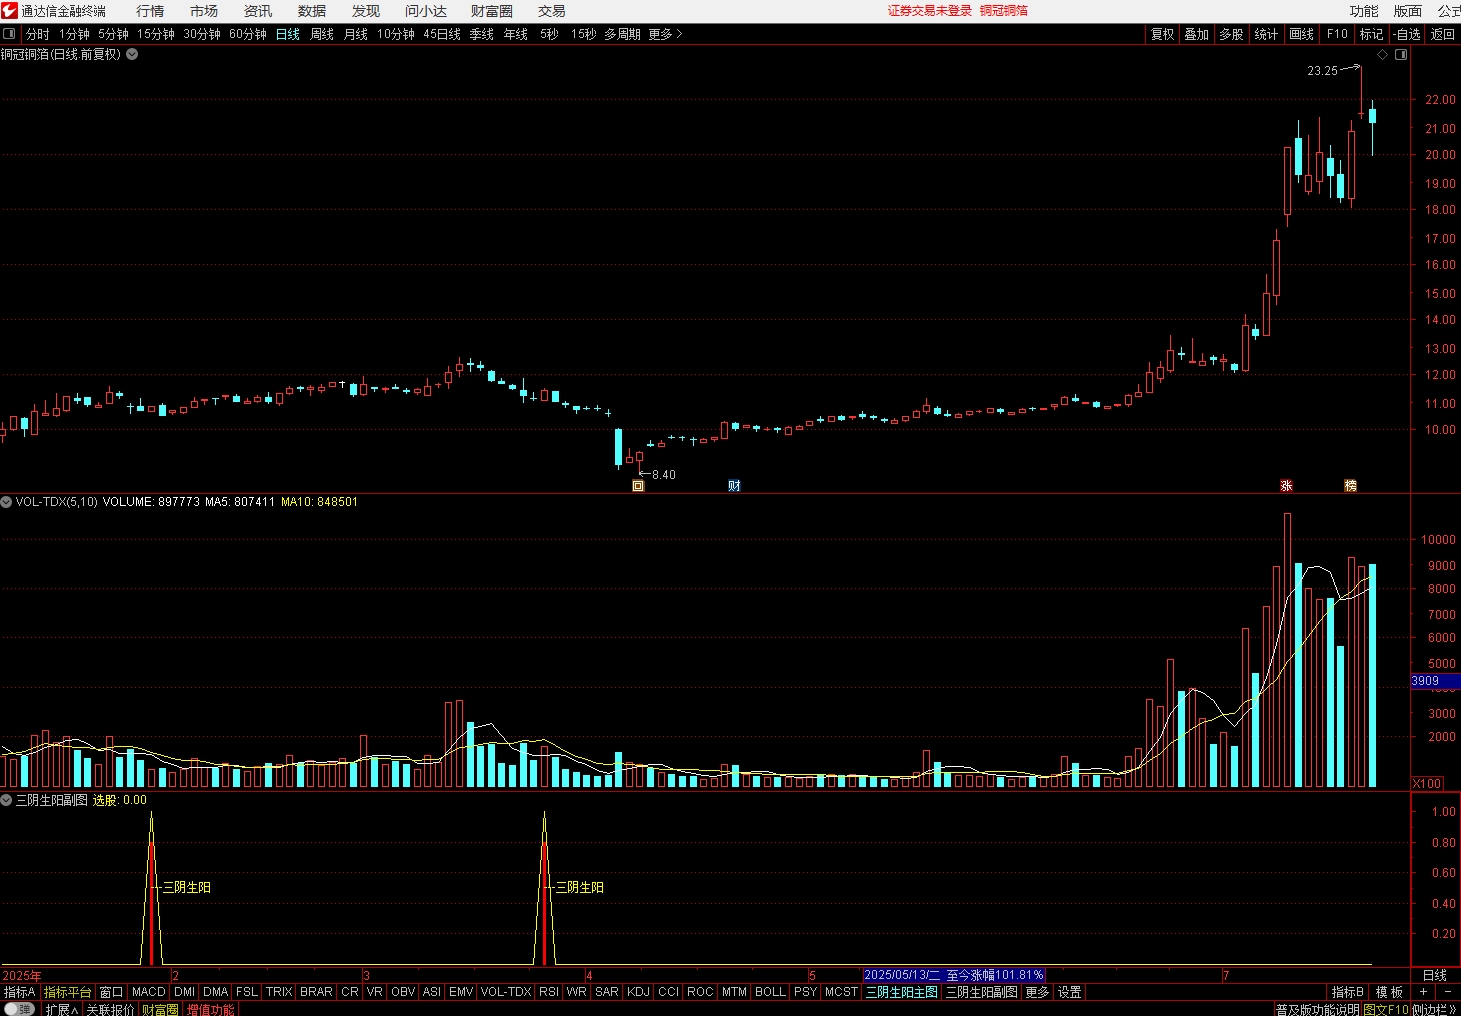Open the 关联报价 tab
Viewport: 1461px width, 1016px height.
point(110,1009)
